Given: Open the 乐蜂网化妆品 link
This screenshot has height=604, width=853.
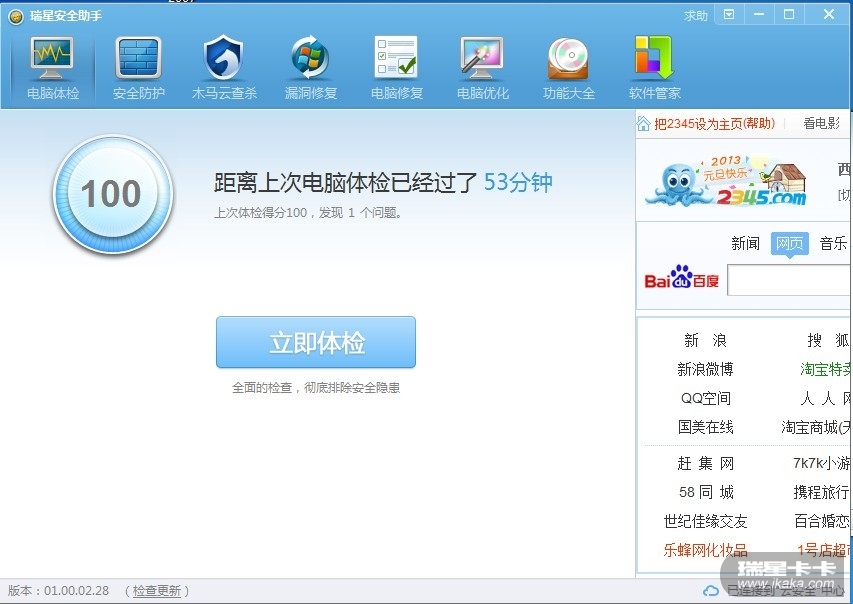Looking at the screenshot, I should pos(705,550).
